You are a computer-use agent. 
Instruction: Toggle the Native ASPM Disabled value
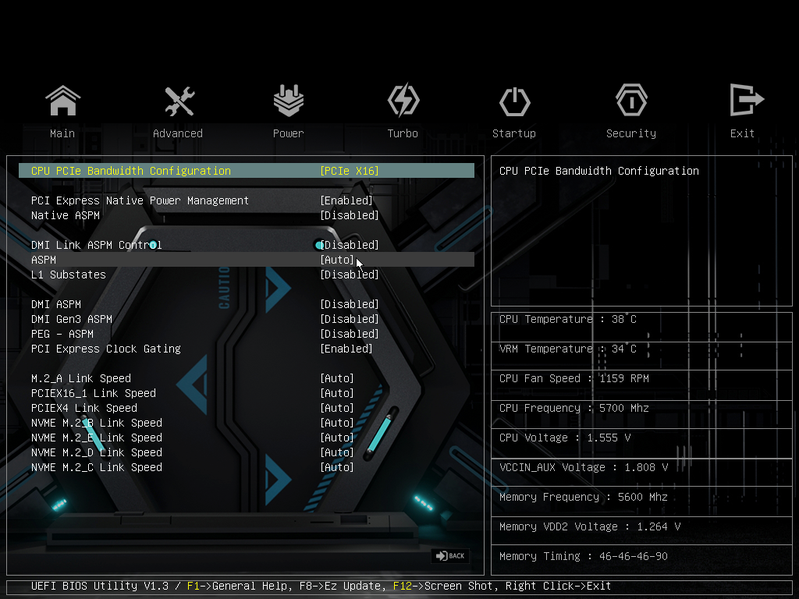pos(349,215)
